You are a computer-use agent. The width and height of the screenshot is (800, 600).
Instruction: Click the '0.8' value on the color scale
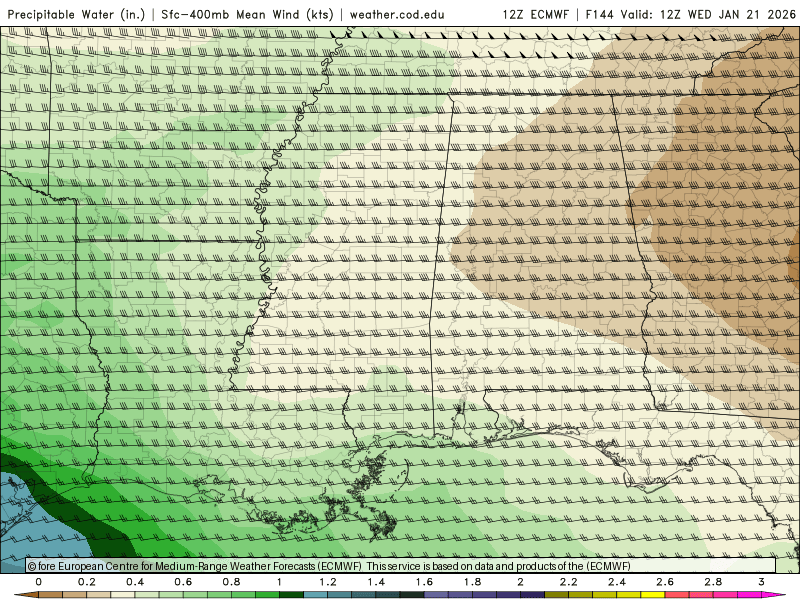pyautogui.click(x=232, y=582)
